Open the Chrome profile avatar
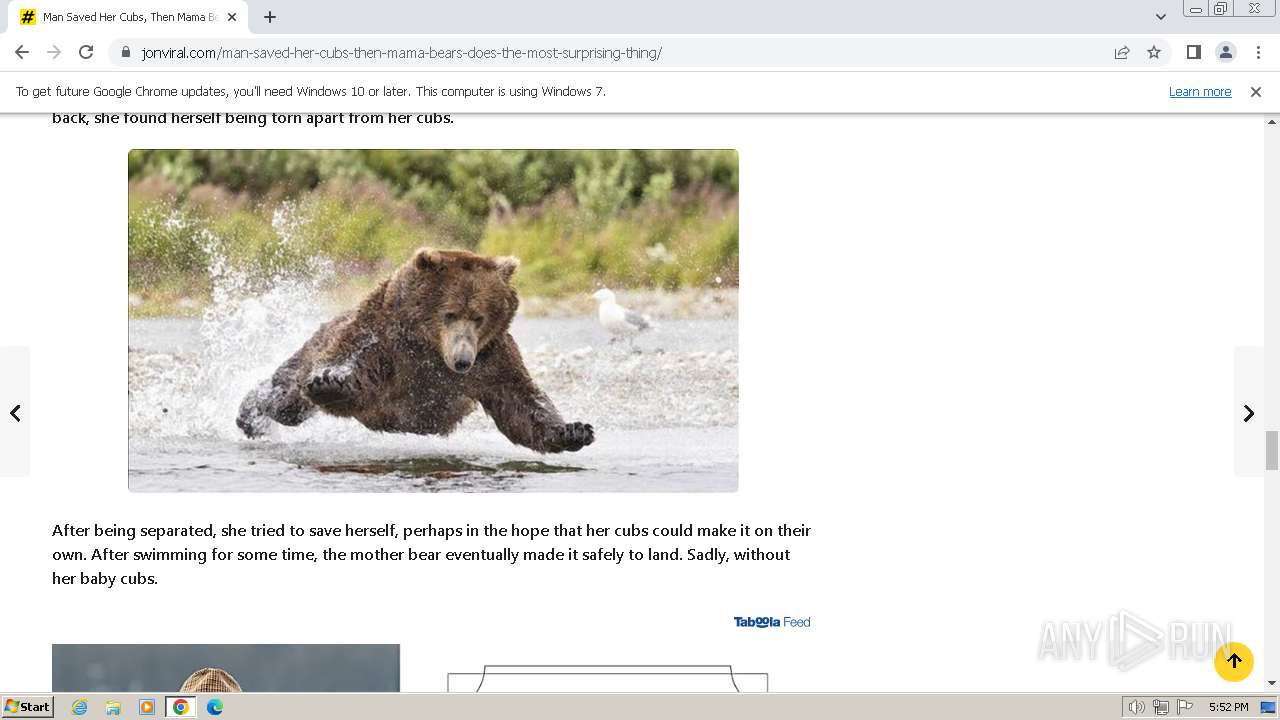The image size is (1280, 720). tap(1225, 52)
